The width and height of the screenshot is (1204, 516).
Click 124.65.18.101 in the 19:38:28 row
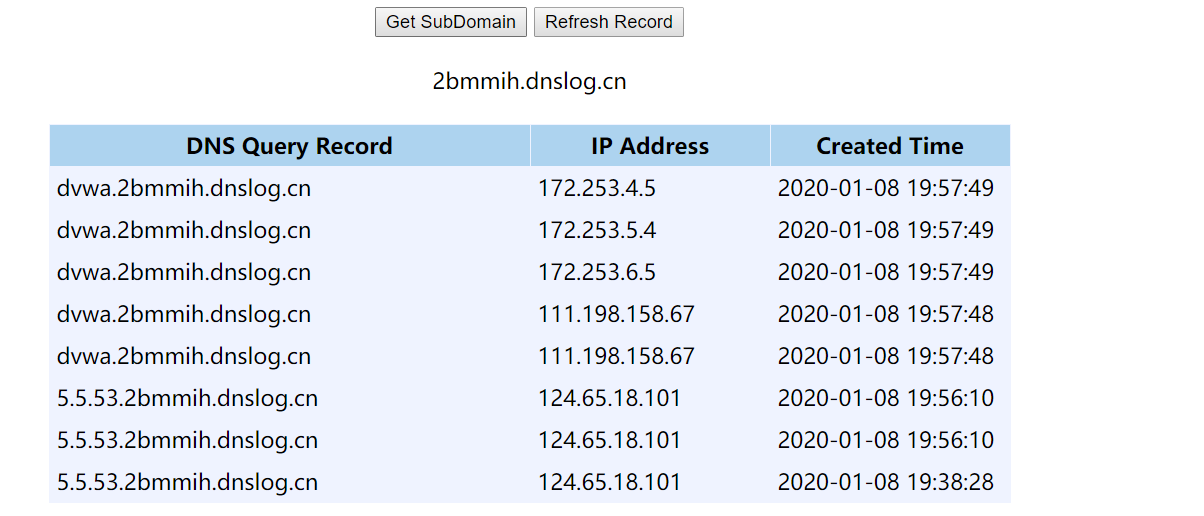[x=610, y=482]
